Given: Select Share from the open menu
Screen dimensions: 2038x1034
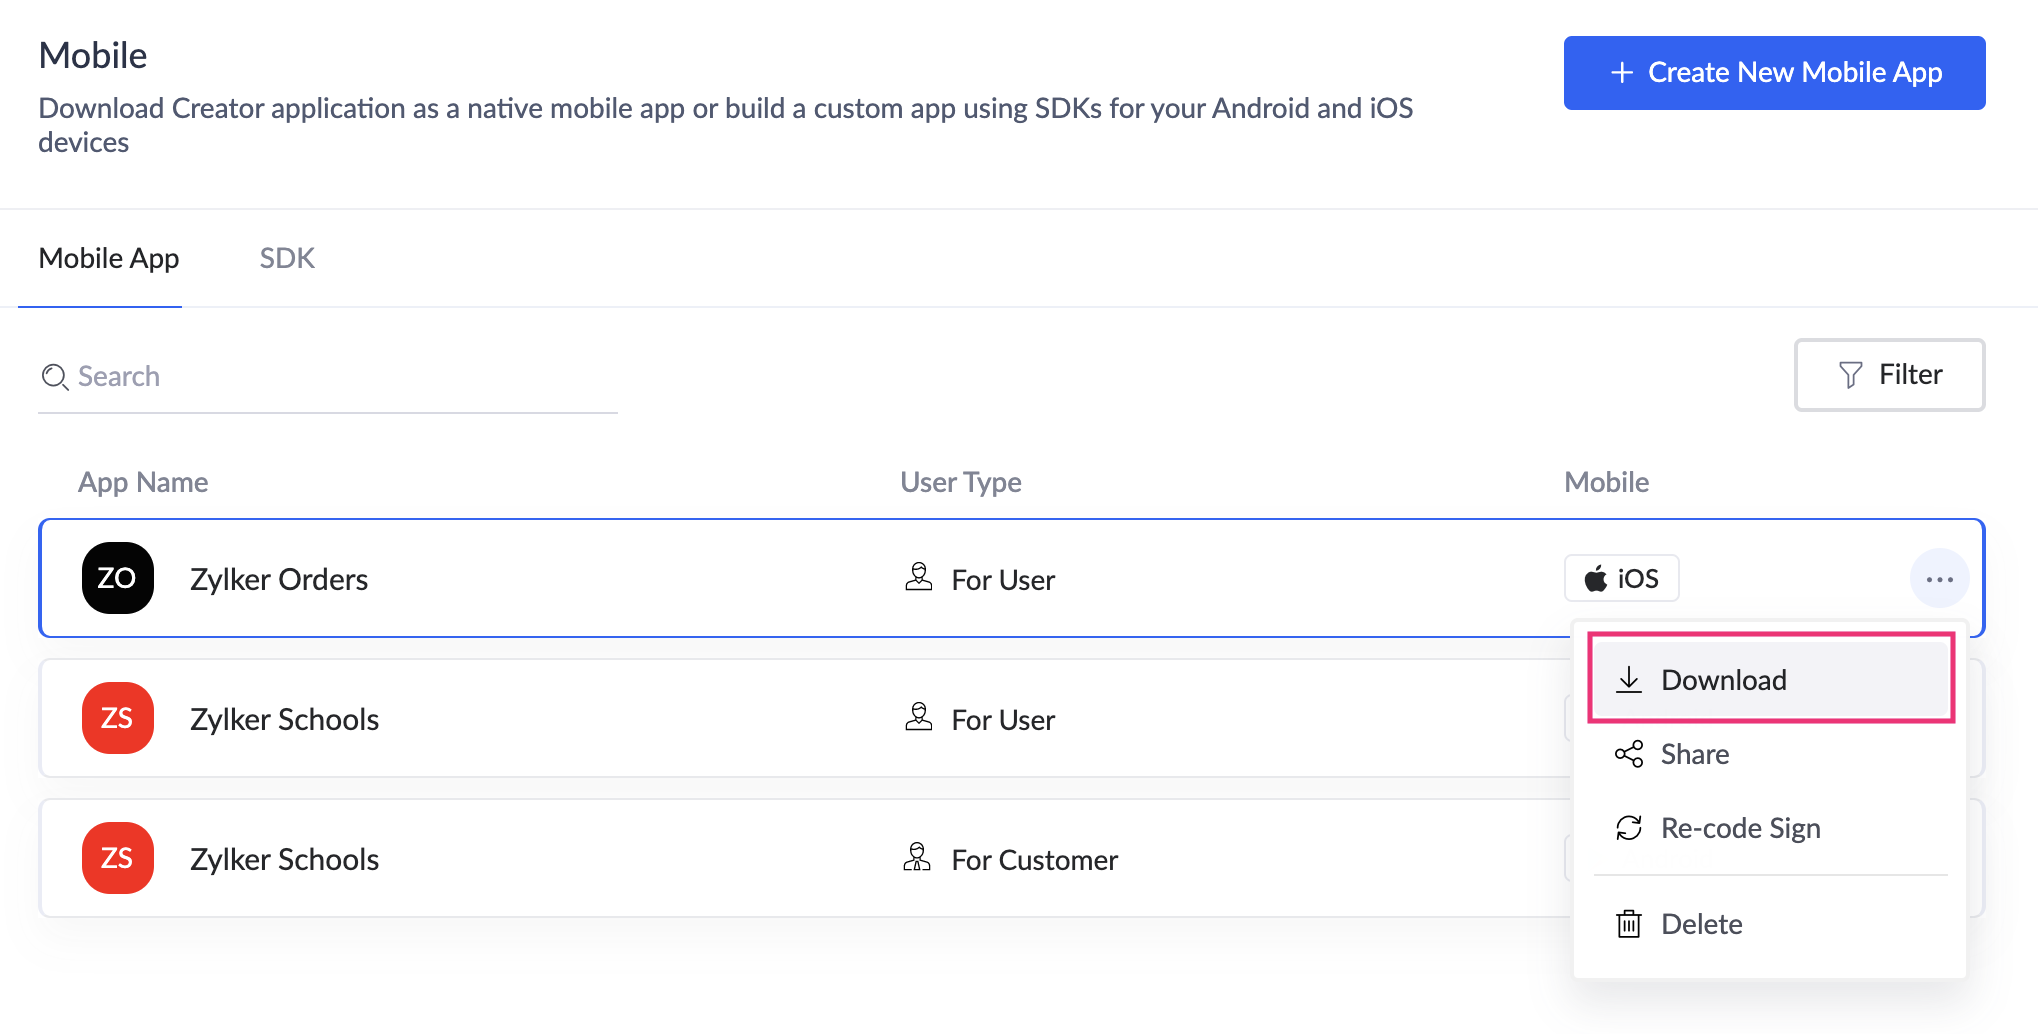Looking at the screenshot, I should click(1694, 754).
